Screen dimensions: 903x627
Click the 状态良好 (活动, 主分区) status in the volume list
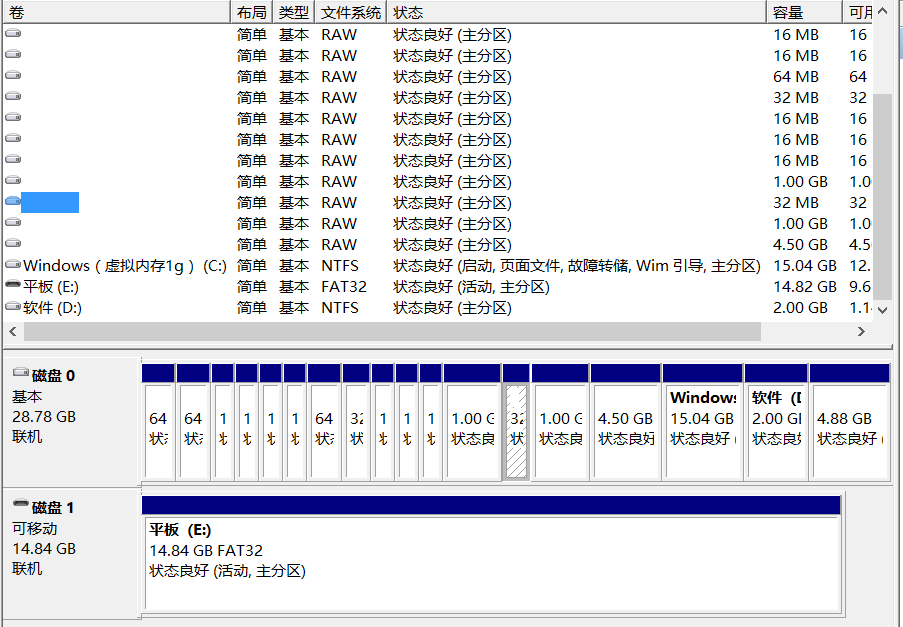click(x=471, y=287)
